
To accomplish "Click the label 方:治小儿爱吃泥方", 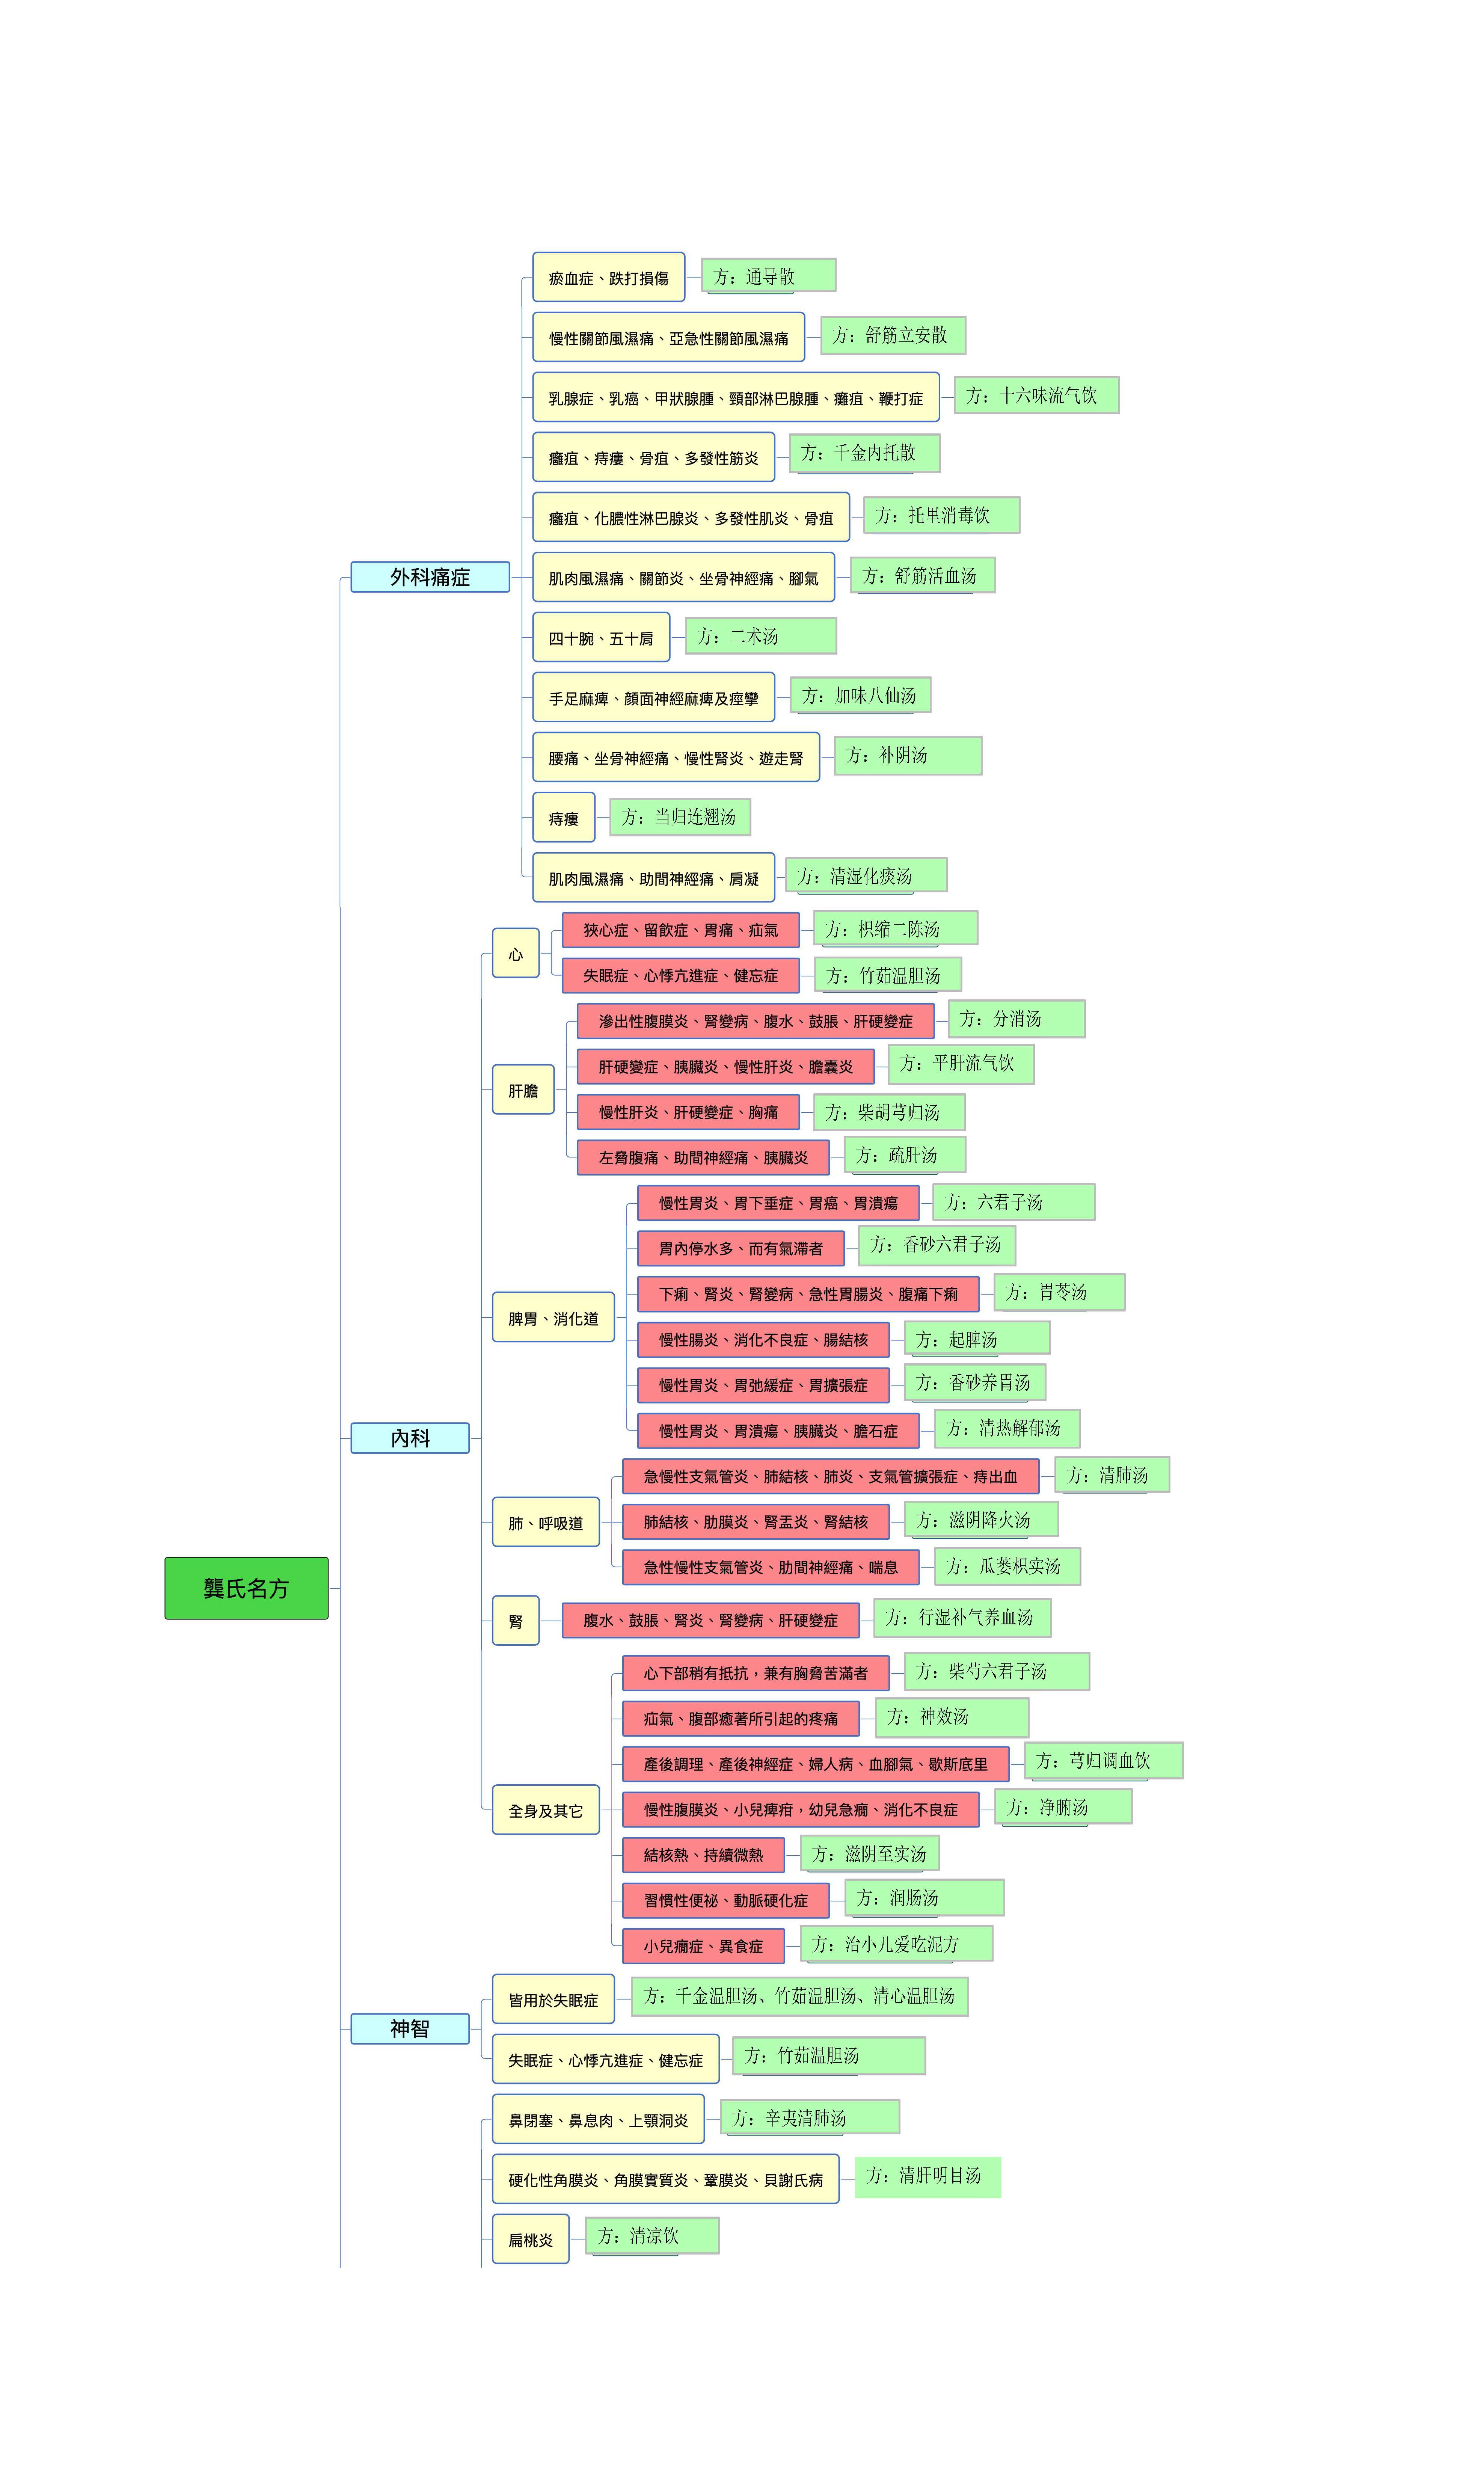I will tap(897, 1944).
